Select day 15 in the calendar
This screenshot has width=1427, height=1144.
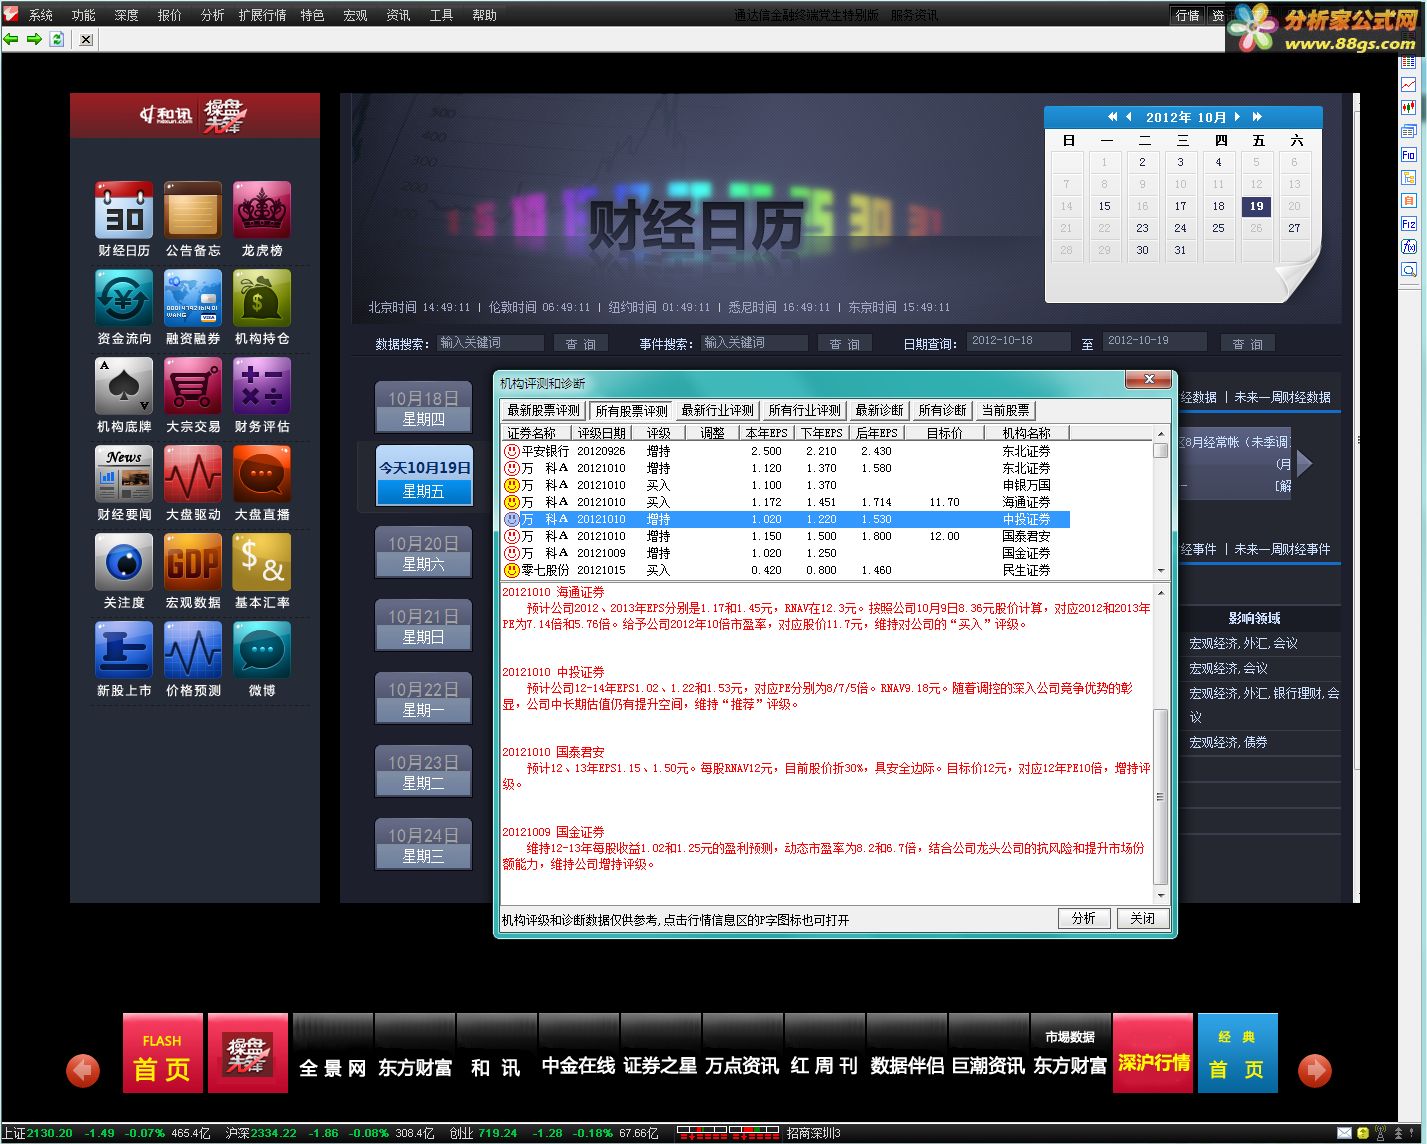[1104, 206]
